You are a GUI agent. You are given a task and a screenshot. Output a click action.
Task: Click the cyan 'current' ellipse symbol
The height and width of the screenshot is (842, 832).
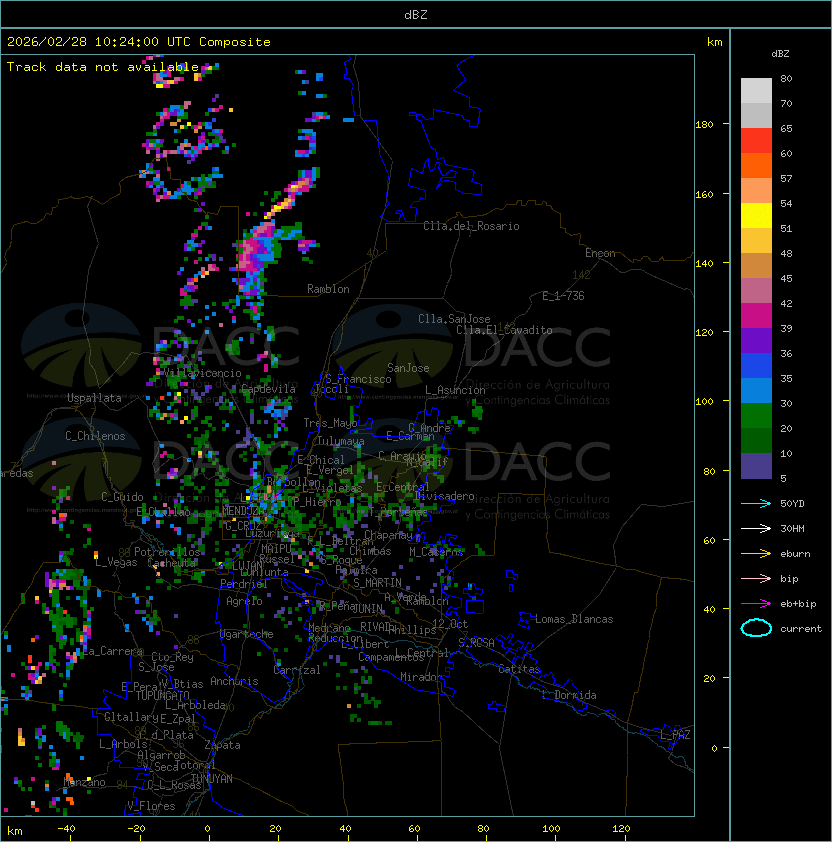(x=756, y=628)
